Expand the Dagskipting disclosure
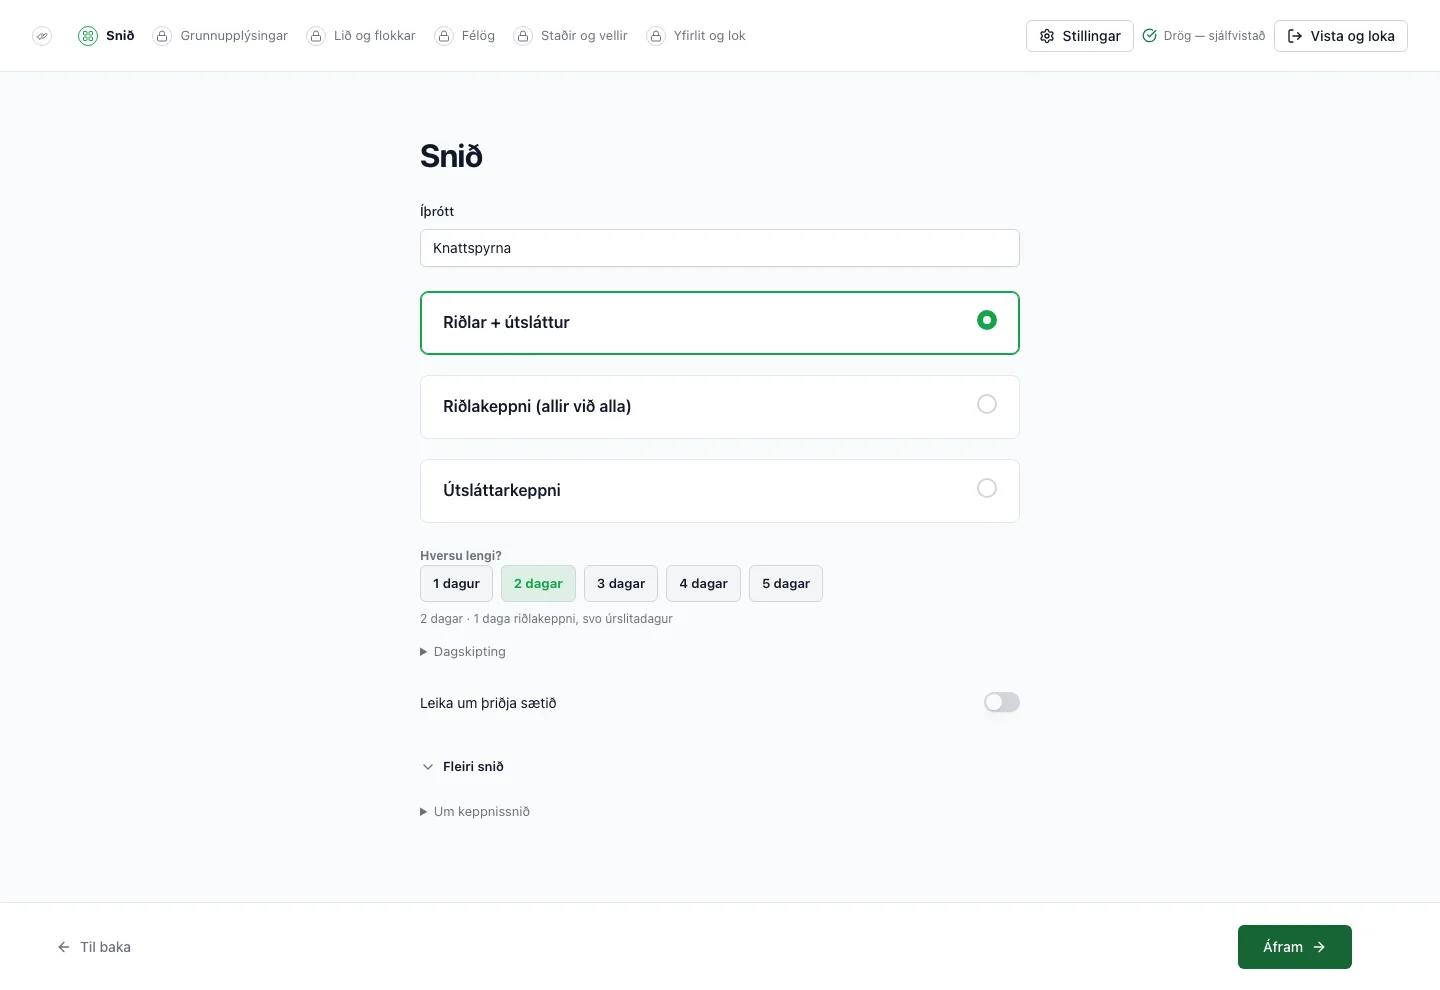The height and width of the screenshot is (990, 1440). point(463,652)
